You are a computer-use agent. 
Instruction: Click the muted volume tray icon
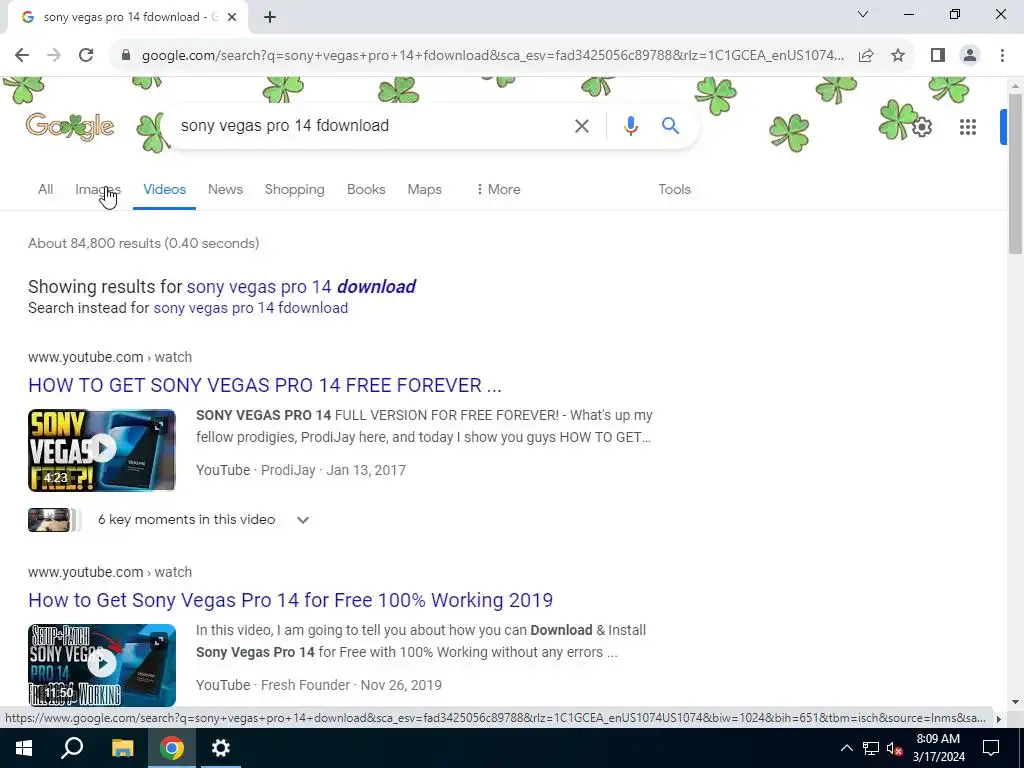(x=895, y=748)
